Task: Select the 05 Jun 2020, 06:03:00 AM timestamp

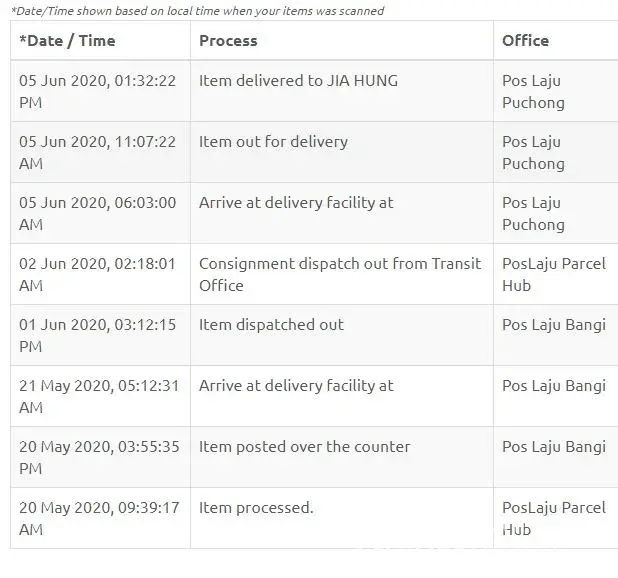Action: 97,213
